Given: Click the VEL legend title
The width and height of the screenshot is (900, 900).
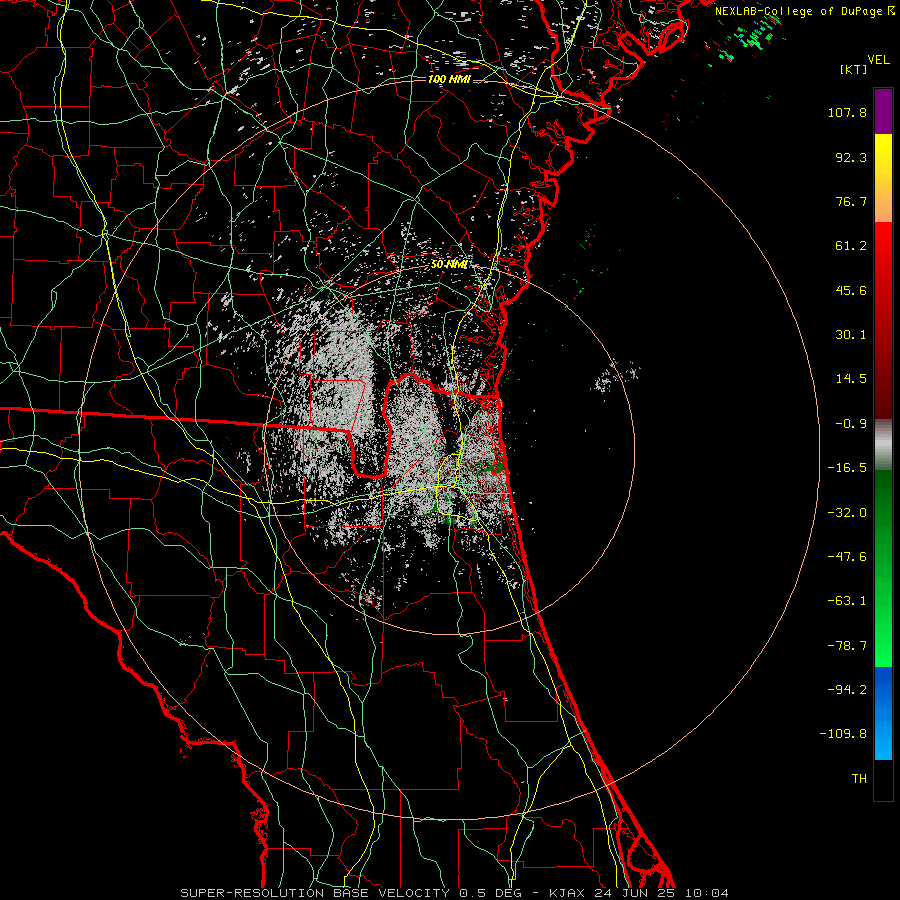Looking at the screenshot, I should coord(879,60).
